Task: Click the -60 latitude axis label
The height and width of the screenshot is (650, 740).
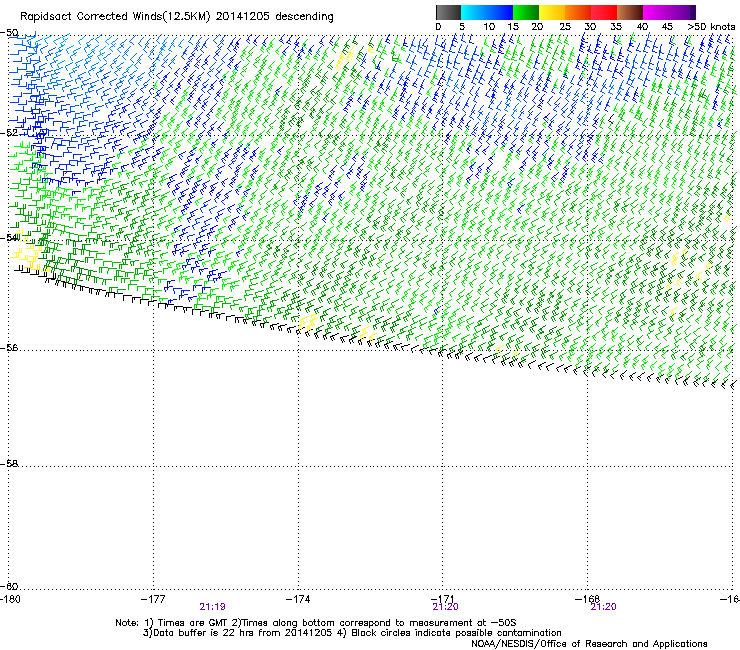Action: coord(9,586)
